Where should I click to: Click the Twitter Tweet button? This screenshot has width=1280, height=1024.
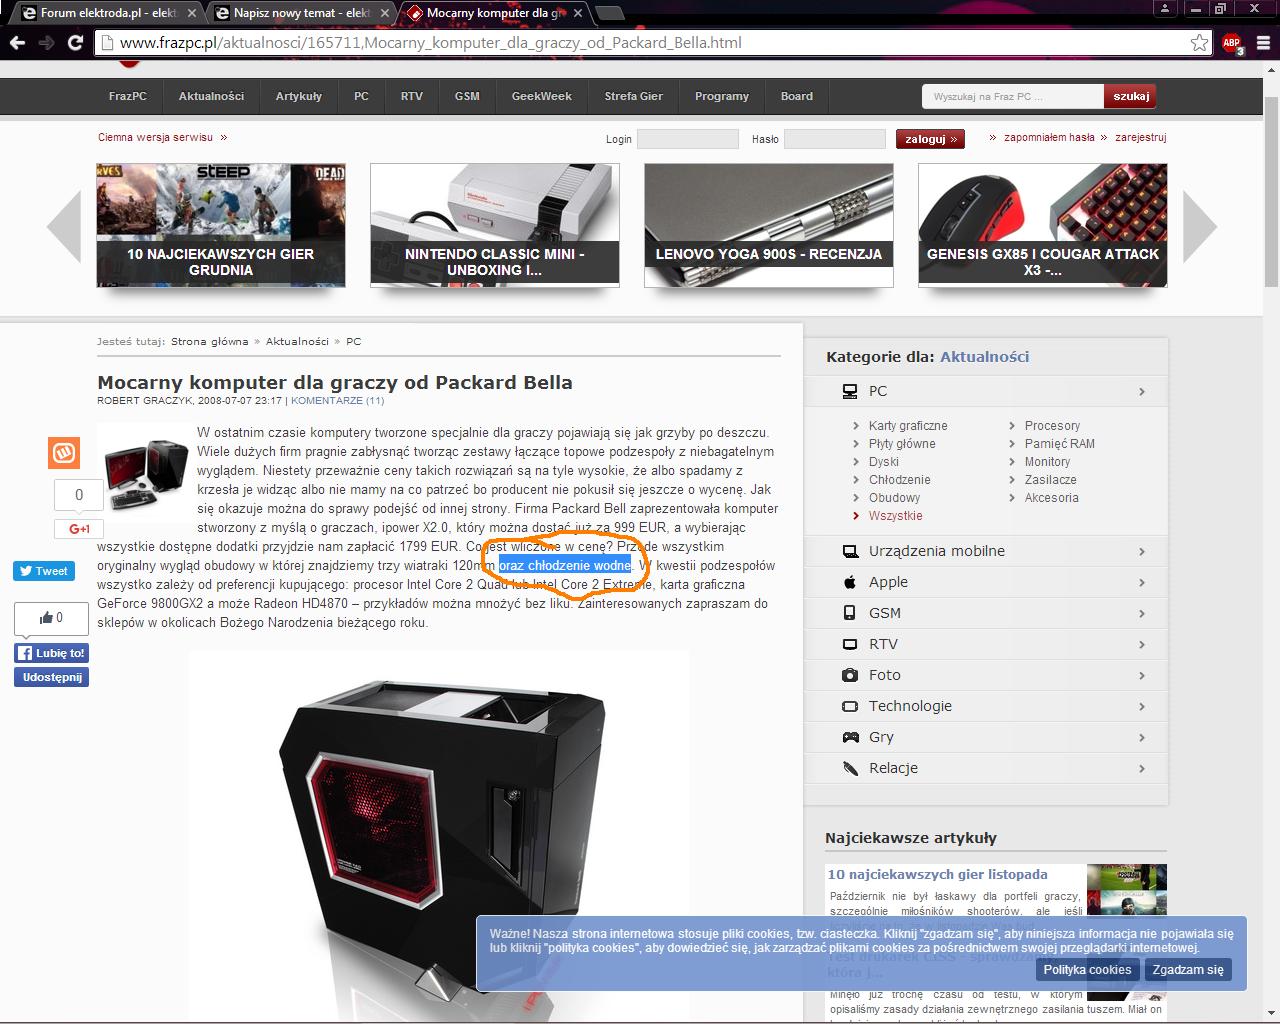(42, 571)
